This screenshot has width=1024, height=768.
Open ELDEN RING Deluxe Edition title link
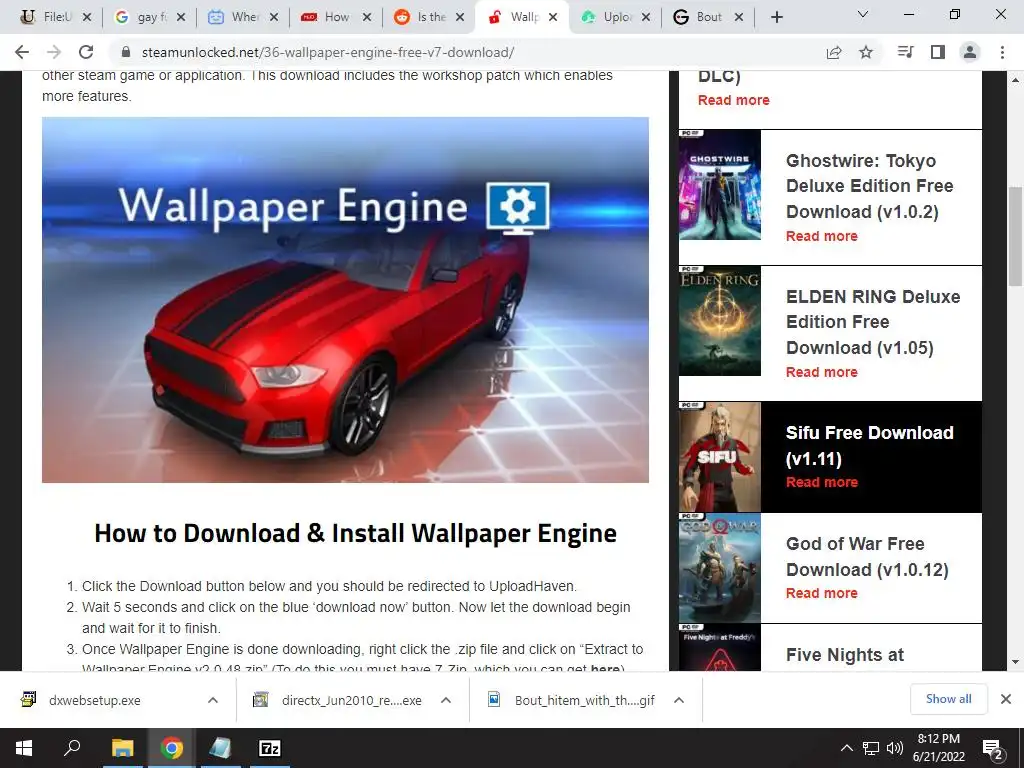[x=873, y=322]
